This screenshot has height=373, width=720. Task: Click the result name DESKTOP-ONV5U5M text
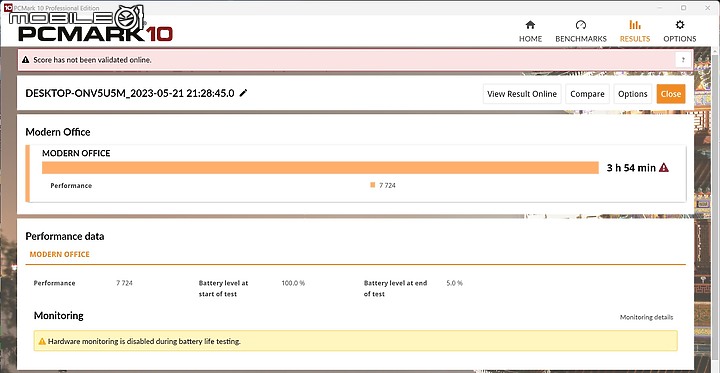[x=130, y=93]
